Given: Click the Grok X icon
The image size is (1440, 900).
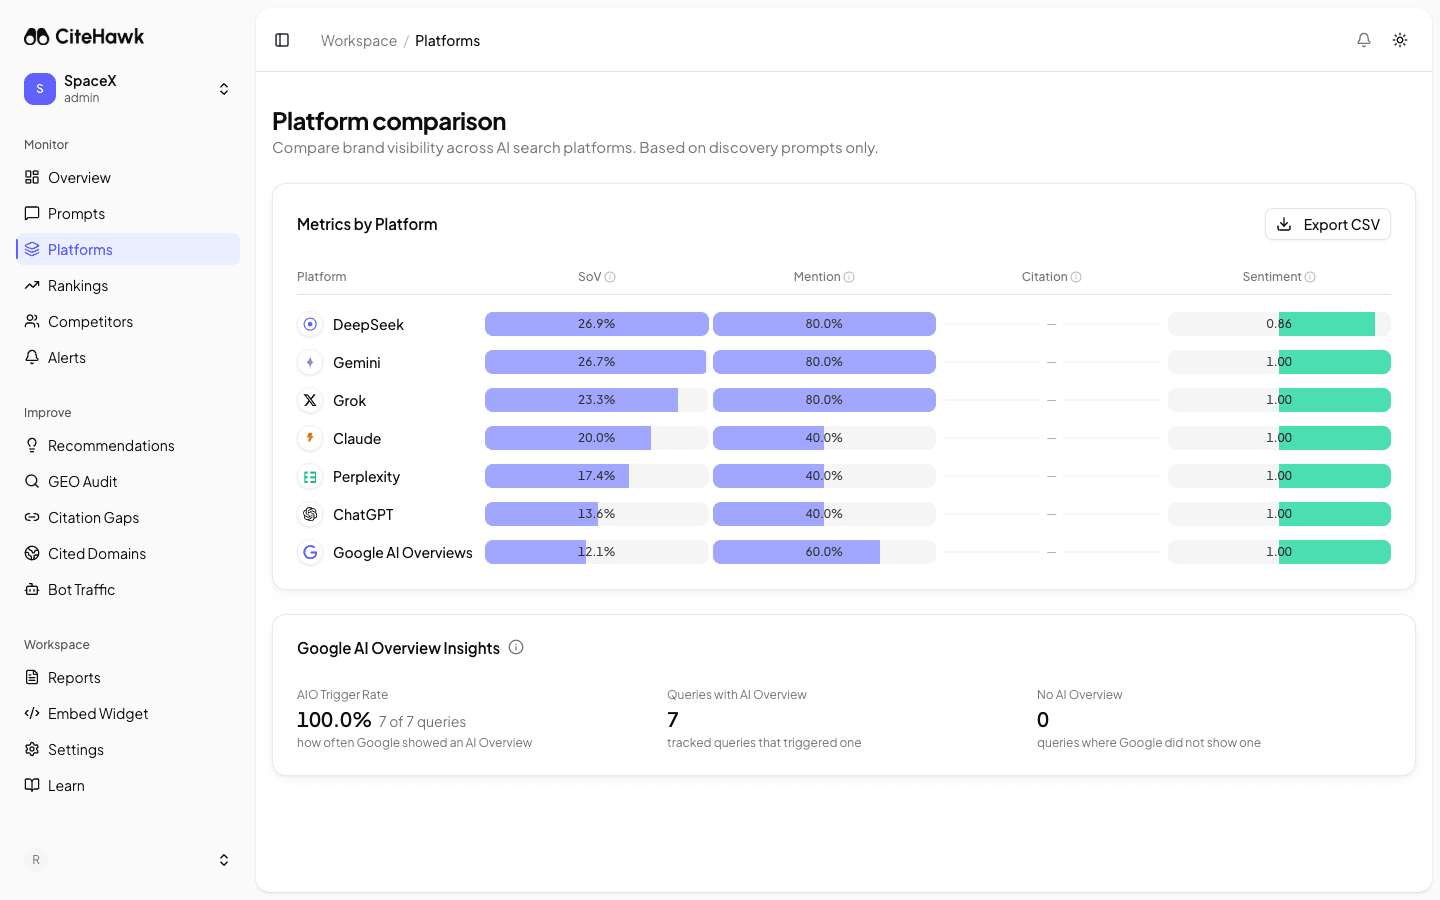Looking at the screenshot, I should pyautogui.click(x=310, y=400).
